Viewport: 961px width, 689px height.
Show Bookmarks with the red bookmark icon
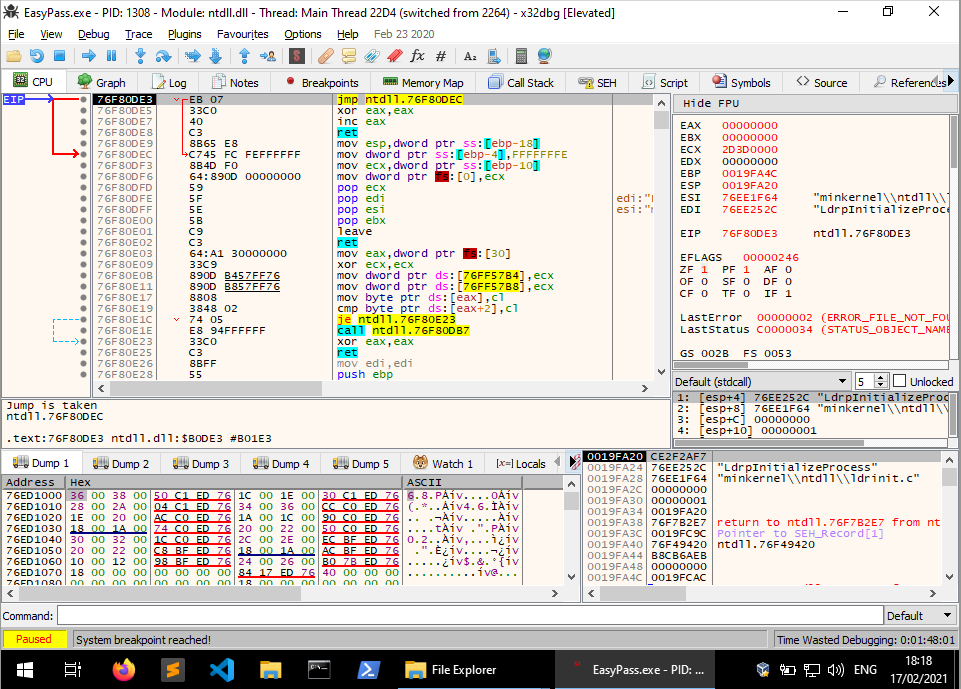395,56
